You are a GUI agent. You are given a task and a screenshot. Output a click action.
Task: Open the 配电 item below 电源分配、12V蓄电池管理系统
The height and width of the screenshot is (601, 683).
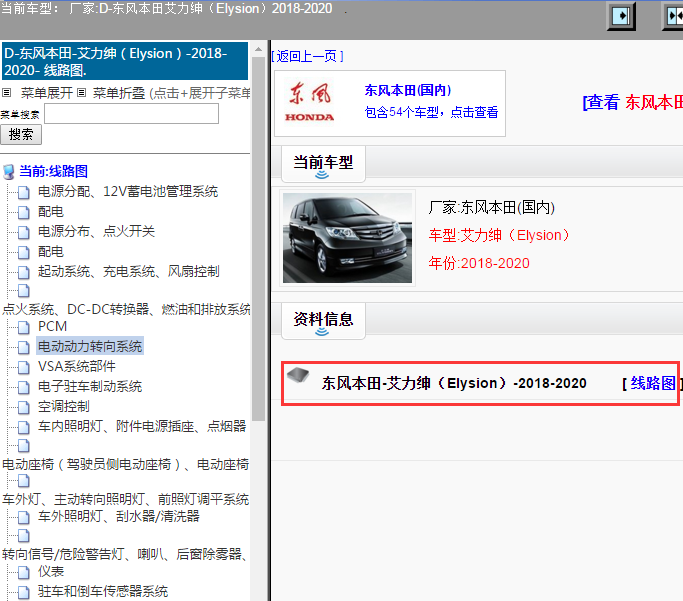(51, 211)
